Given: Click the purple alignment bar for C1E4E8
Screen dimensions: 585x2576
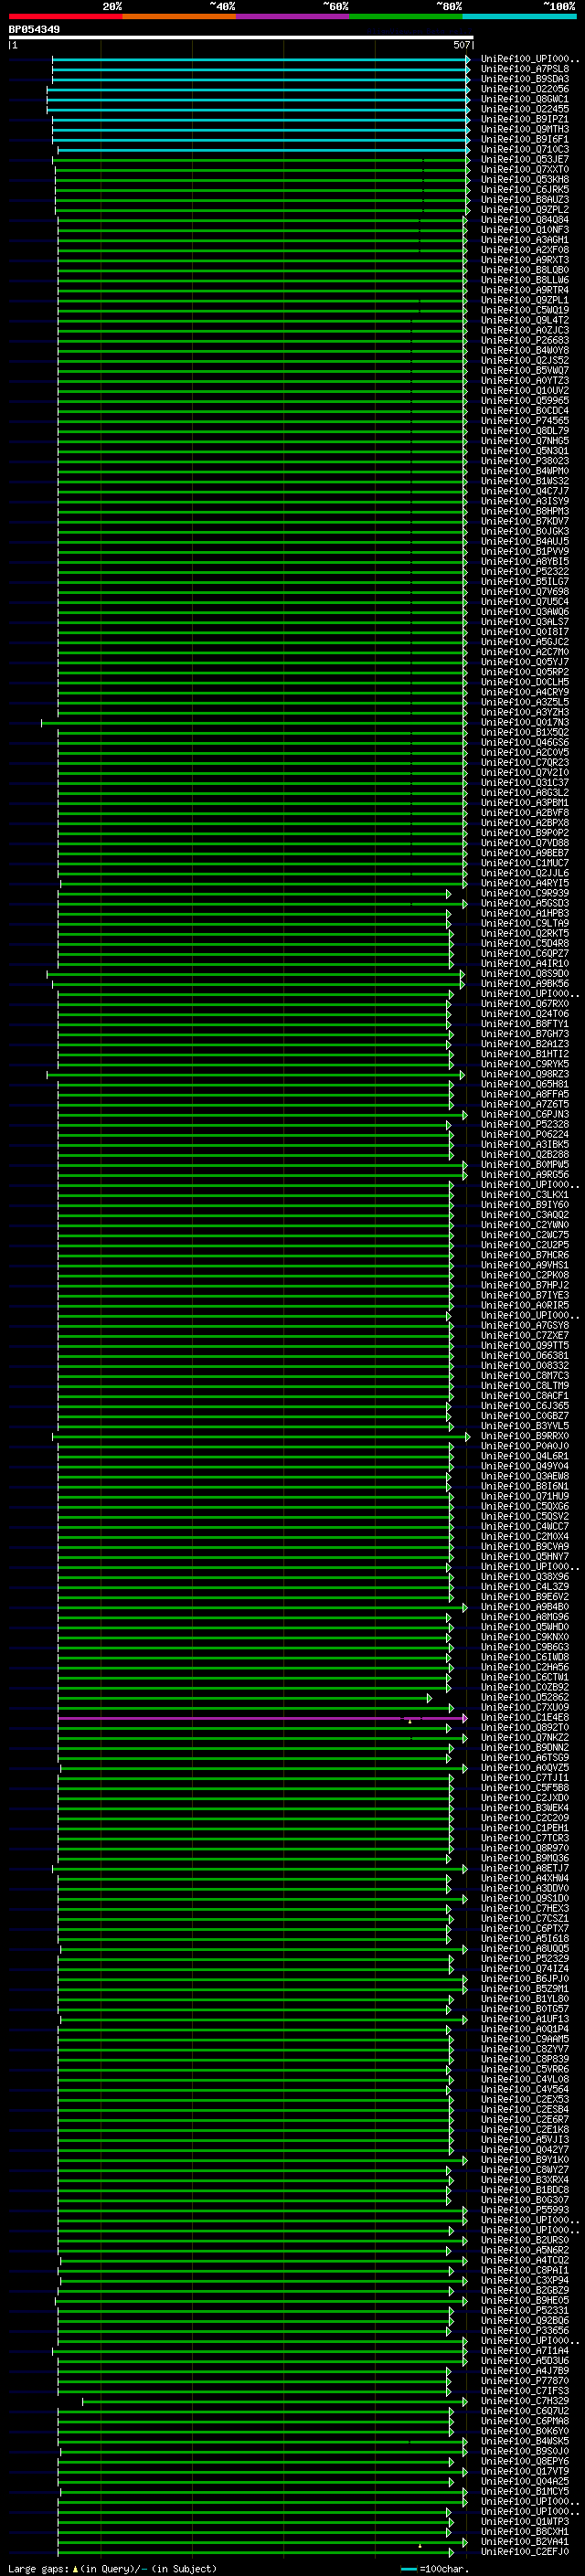Looking at the screenshot, I should 262,1719.
